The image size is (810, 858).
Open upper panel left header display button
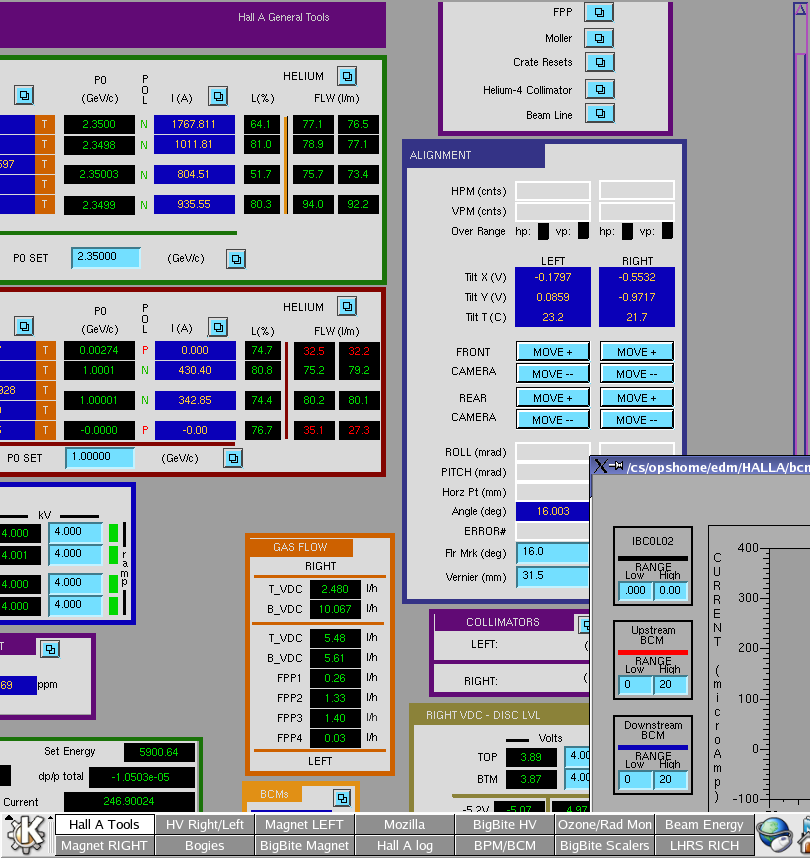[24, 95]
